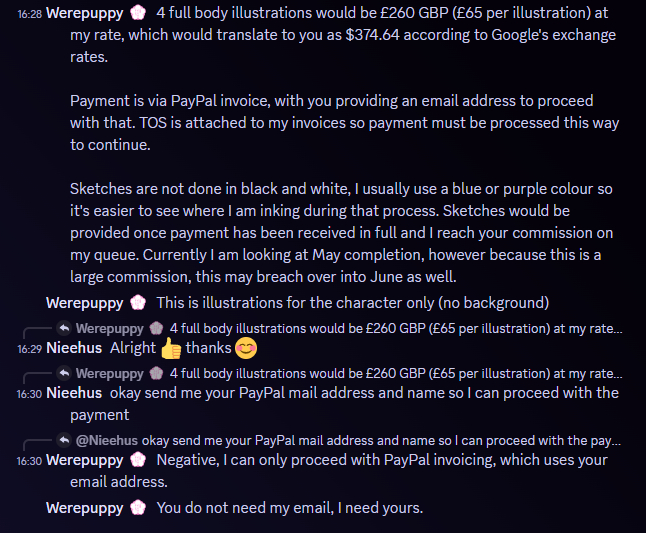Click the small avatar beside the @Niehus reply preview
Screen dimensions: 646x533
click(x=63, y=440)
